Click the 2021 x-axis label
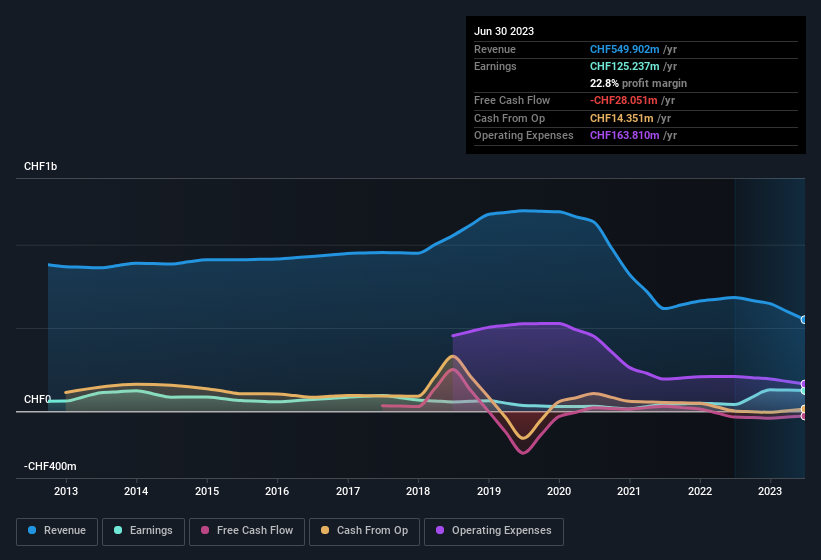 [629, 491]
